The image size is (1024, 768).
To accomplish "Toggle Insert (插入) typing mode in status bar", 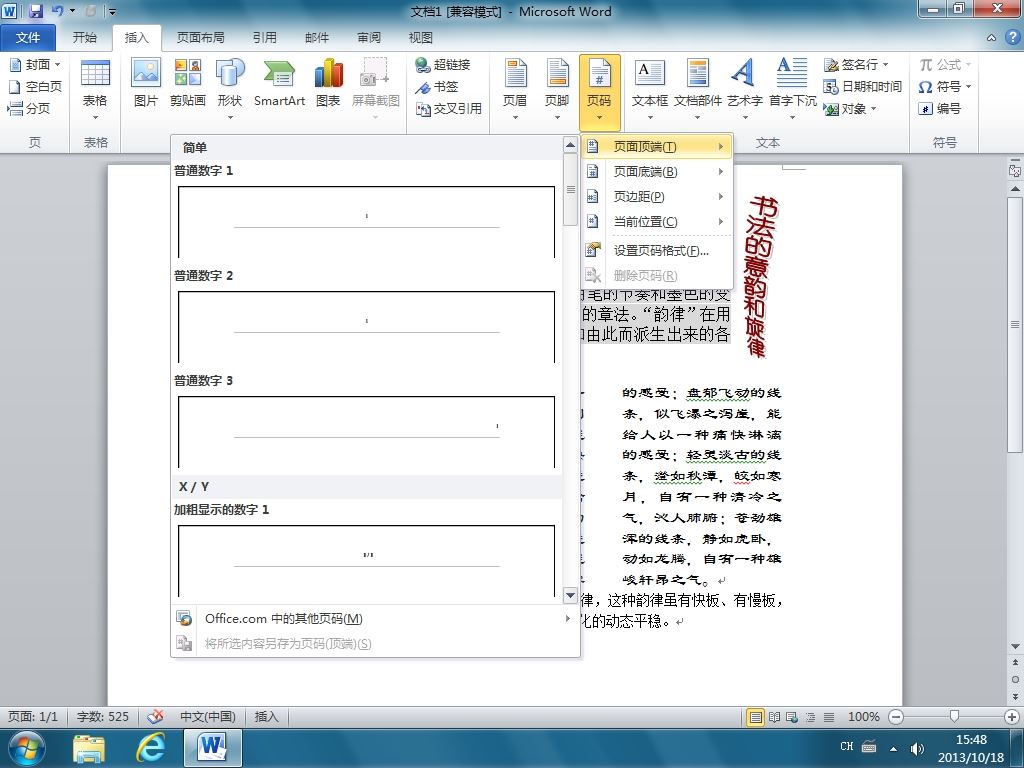I will [x=266, y=716].
